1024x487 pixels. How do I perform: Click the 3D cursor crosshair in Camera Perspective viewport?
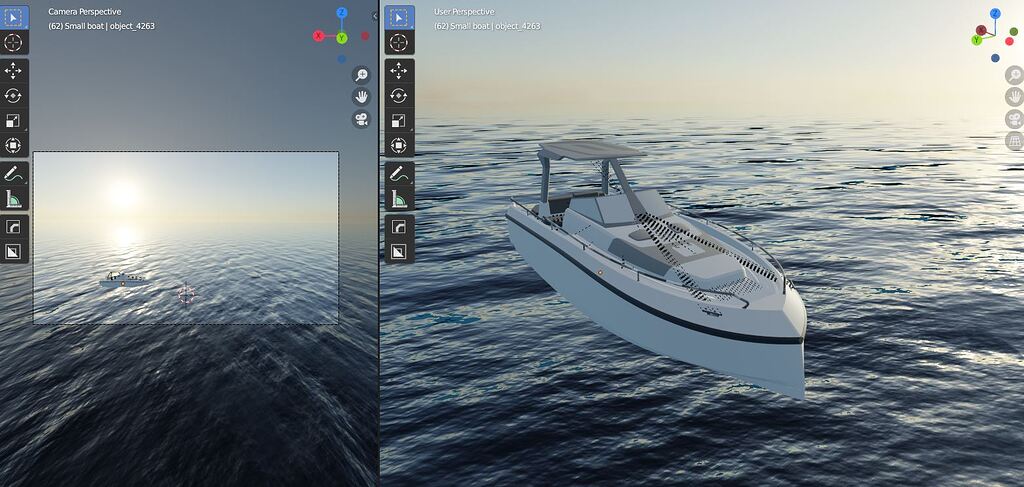click(186, 294)
